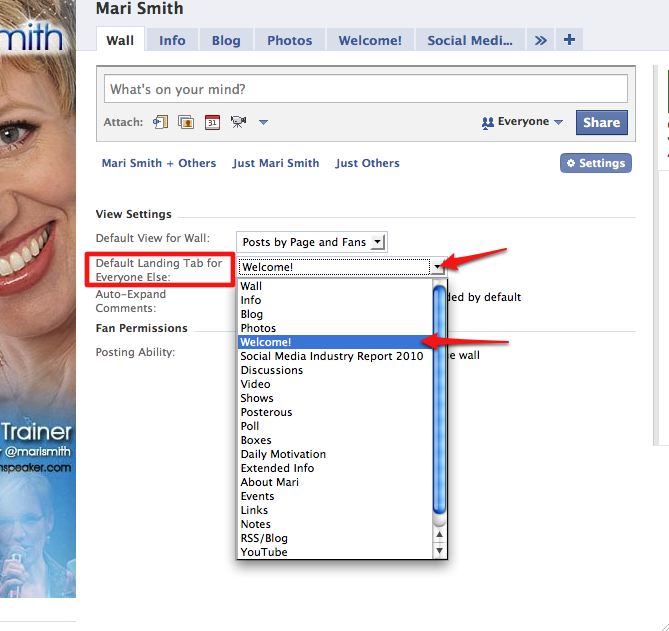
Task: Choose Daily Motivation in the list
Action: (335, 454)
